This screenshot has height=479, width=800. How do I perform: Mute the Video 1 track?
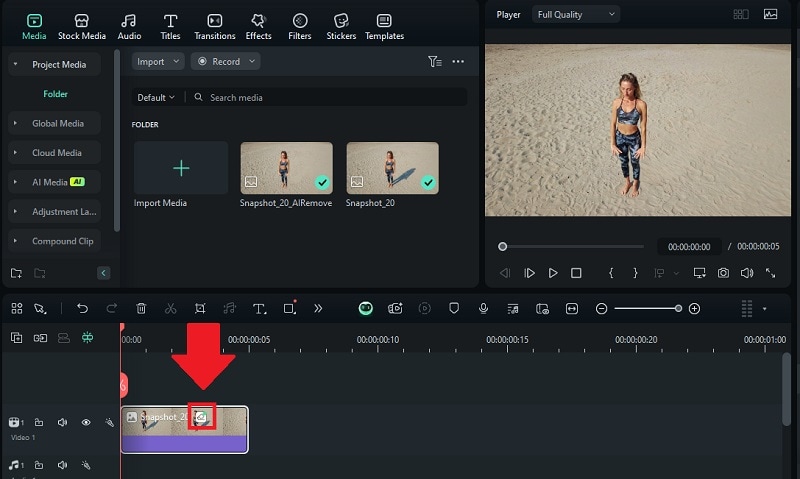click(62, 422)
